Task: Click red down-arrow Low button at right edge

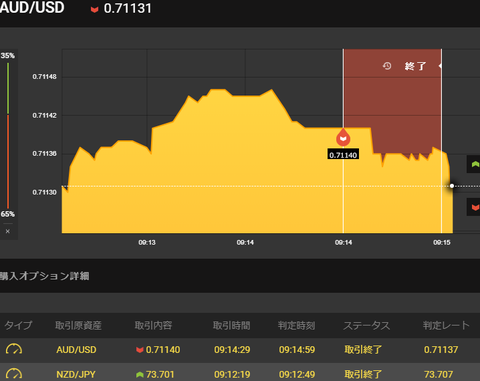Action: [475, 207]
